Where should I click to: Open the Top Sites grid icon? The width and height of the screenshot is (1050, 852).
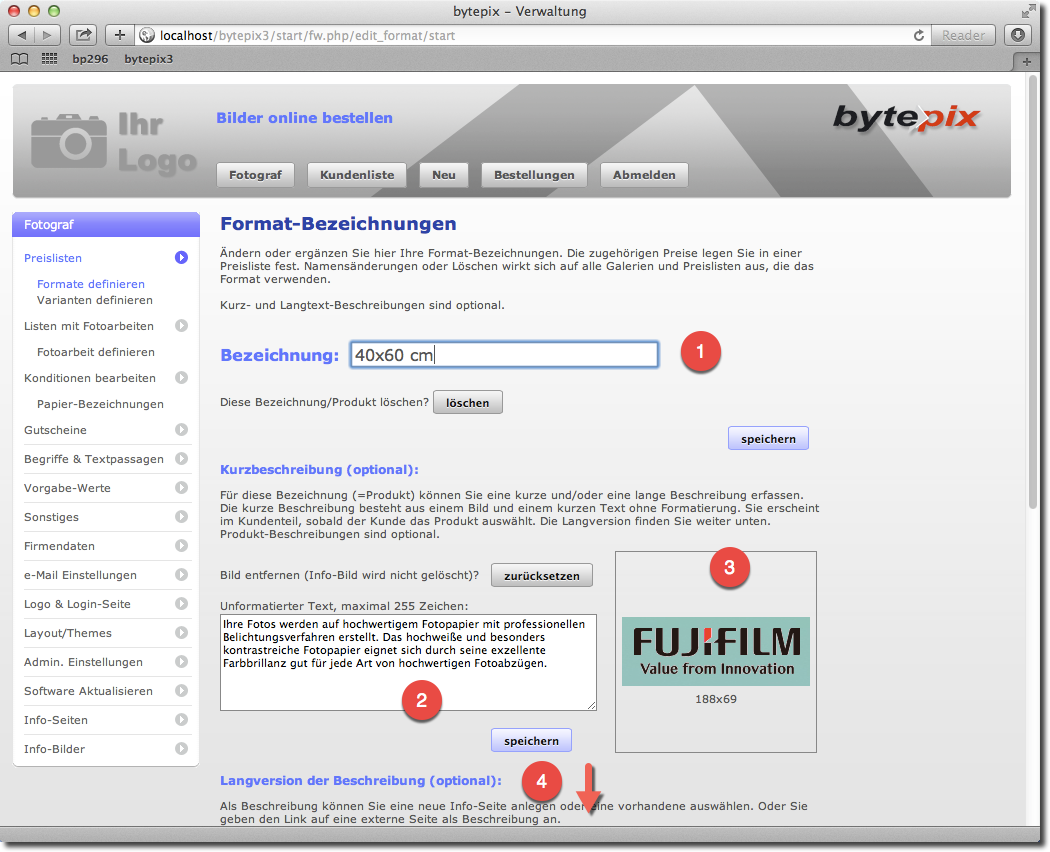pyautogui.click(x=50, y=59)
